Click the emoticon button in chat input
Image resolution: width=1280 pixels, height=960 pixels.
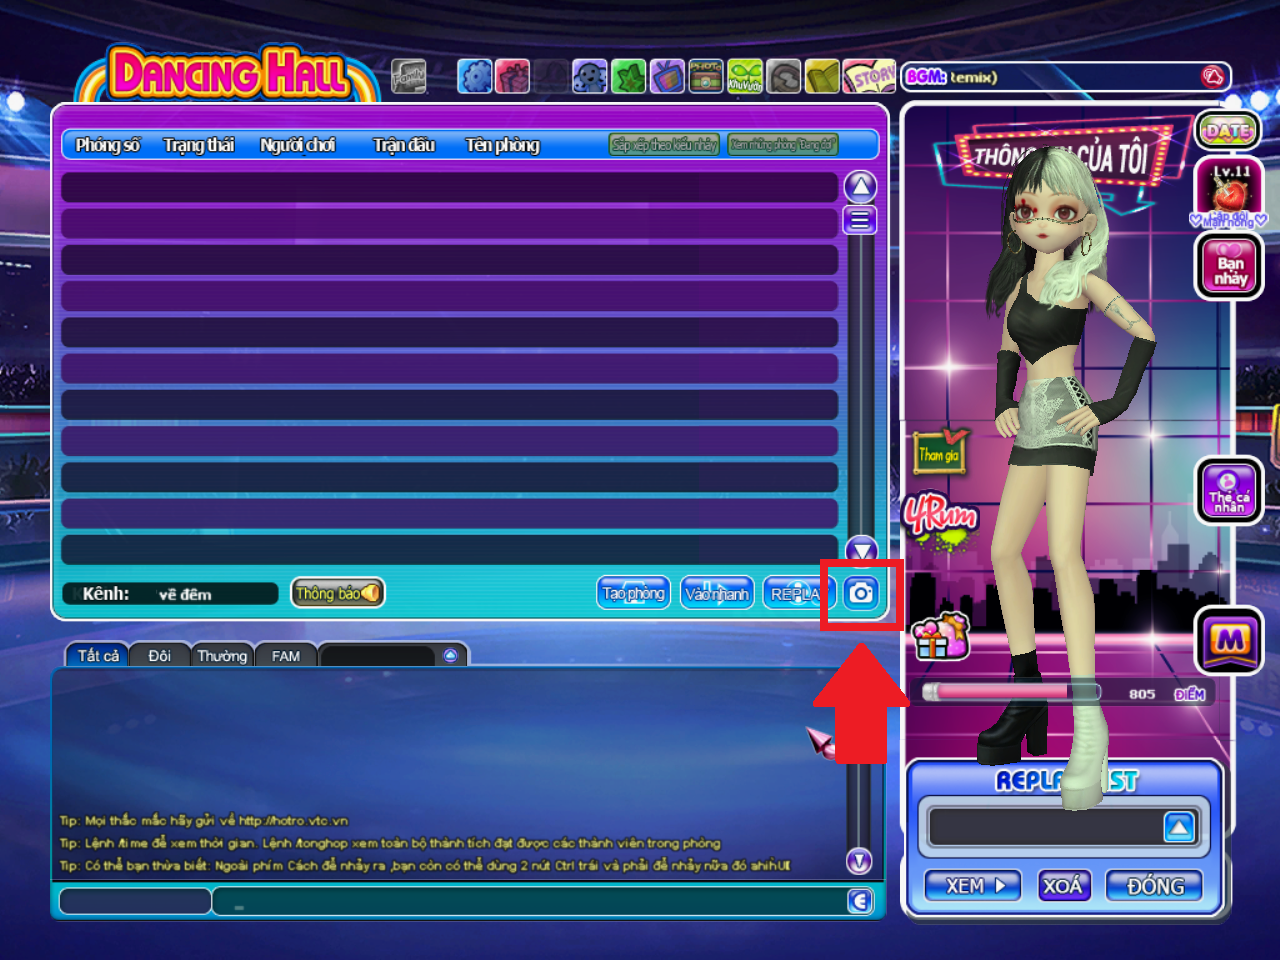[x=860, y=901]
